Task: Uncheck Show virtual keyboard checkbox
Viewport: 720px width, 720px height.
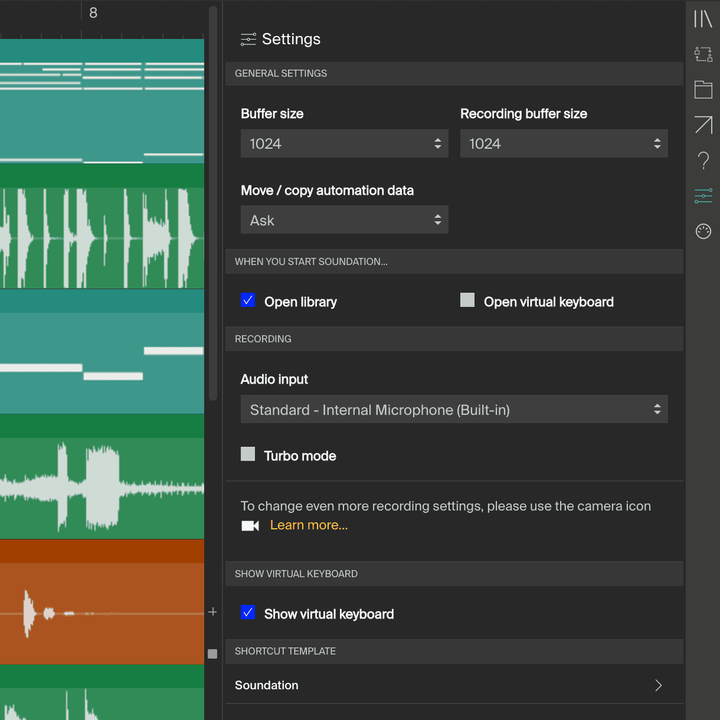Action: (x=248, y=612)
